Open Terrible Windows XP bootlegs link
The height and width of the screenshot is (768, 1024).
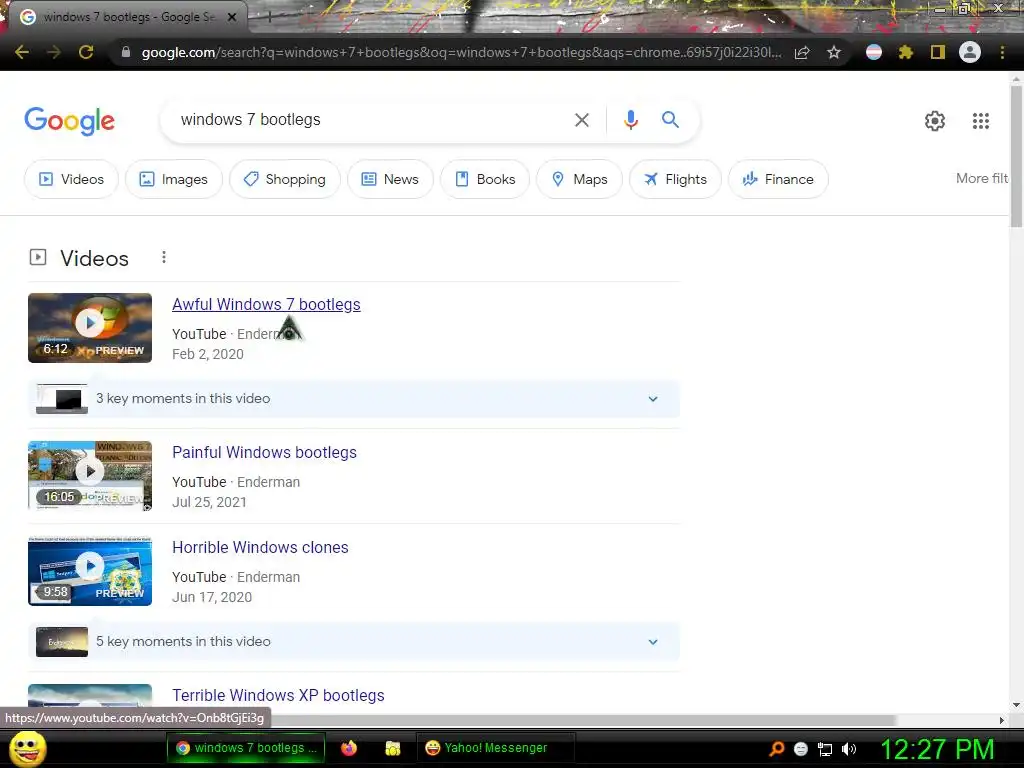278,696
